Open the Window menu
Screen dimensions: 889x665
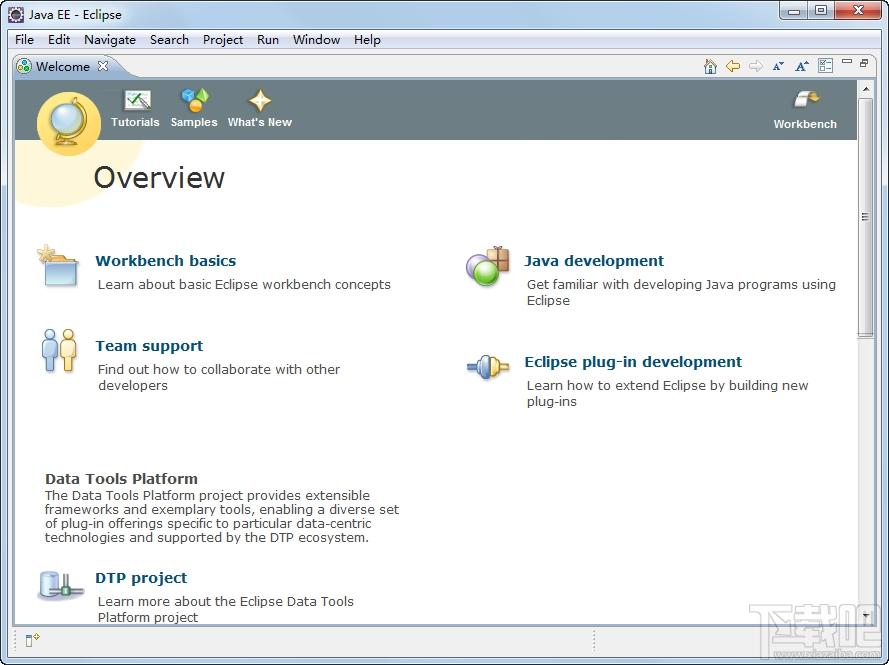pos(316,40)
